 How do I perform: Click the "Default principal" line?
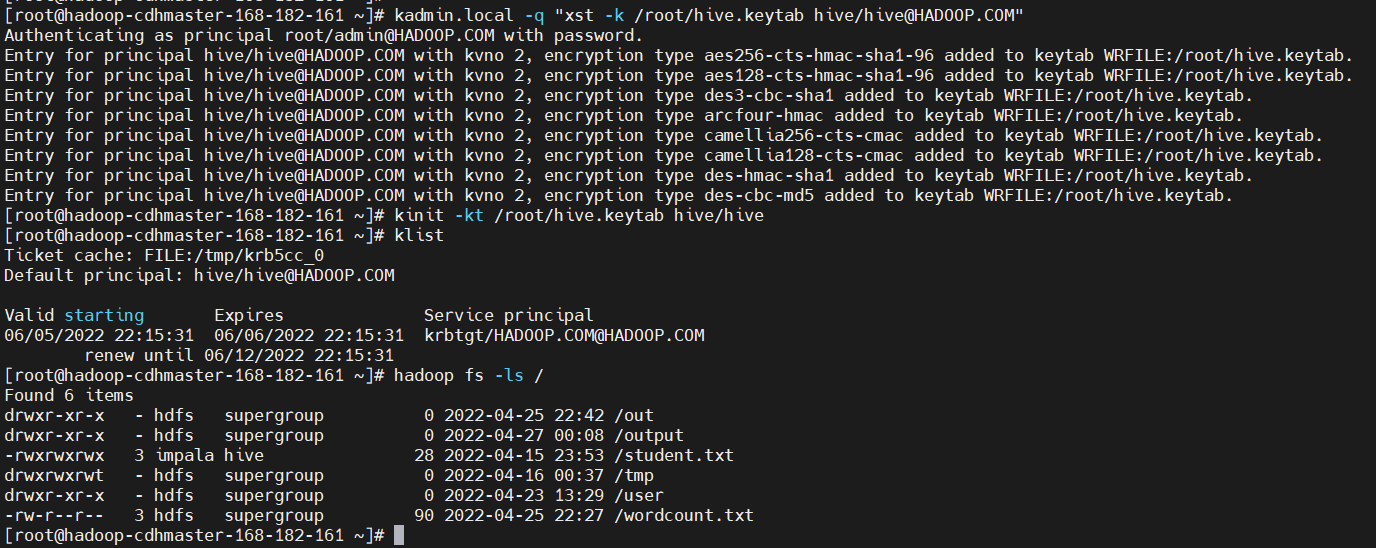(199, 275)
